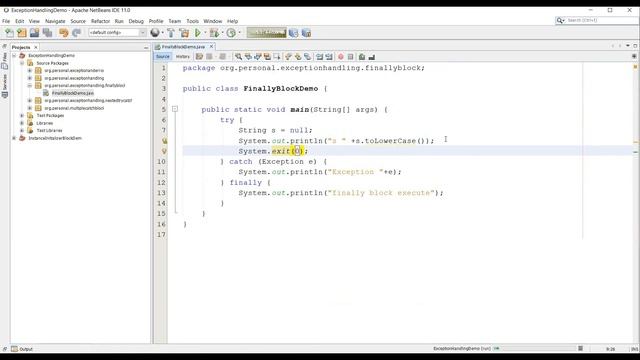
Task: Click the Debug Project toolbar icon
Action: pos(214,33)
